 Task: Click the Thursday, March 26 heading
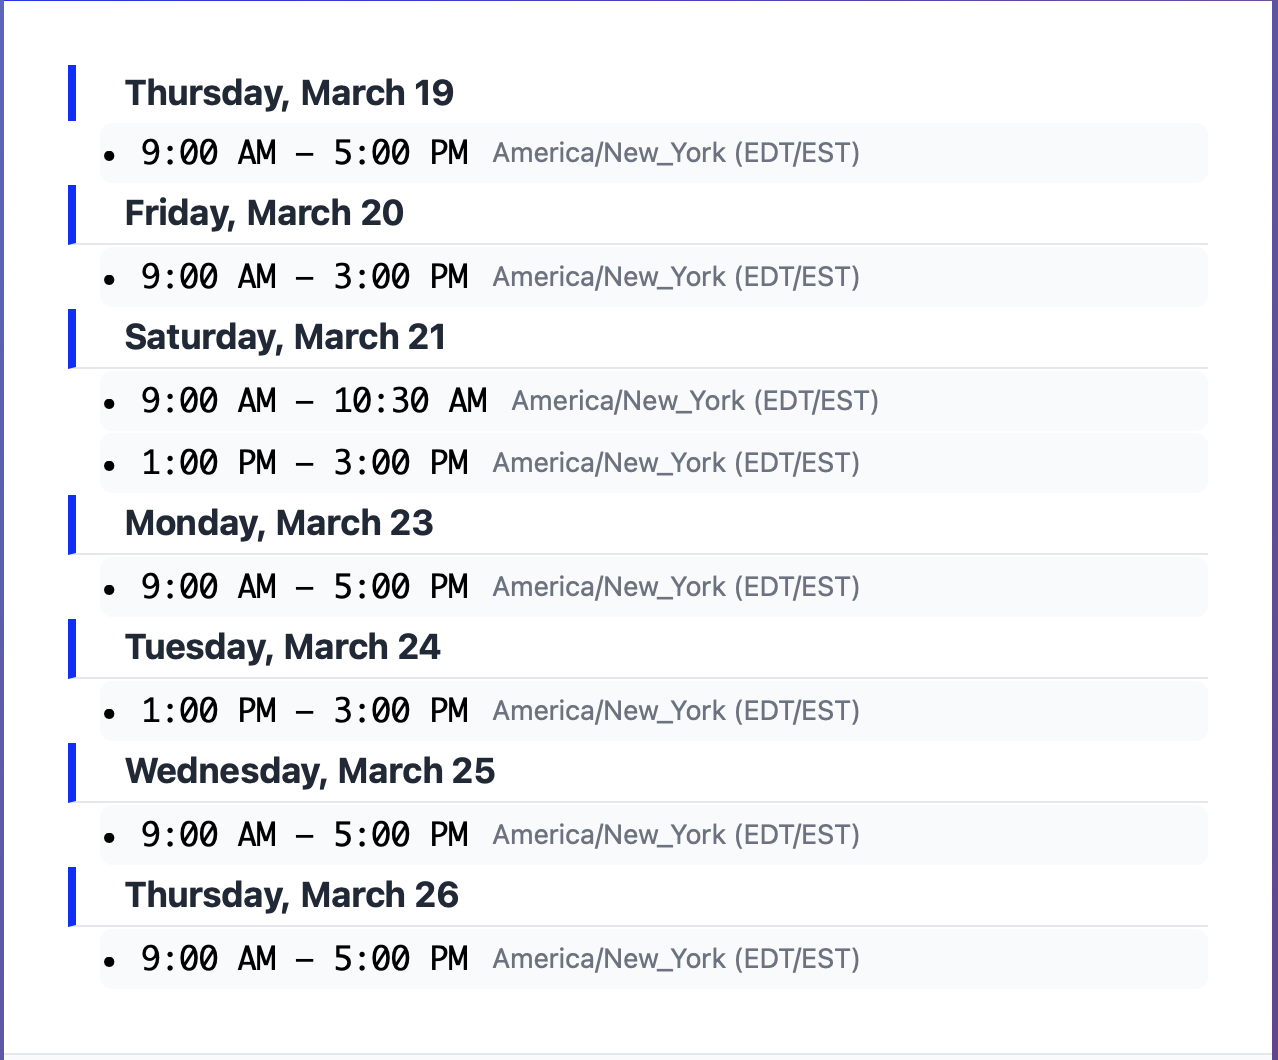[291, 895]
